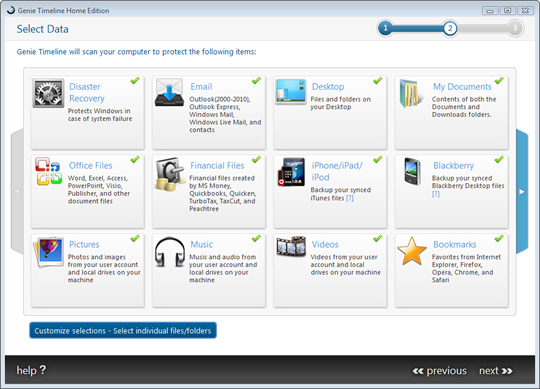Click the Genie Timeline logo in title bar
Image resolution: width=540 pixels, height=389 pixels.
tap(11, 10)
